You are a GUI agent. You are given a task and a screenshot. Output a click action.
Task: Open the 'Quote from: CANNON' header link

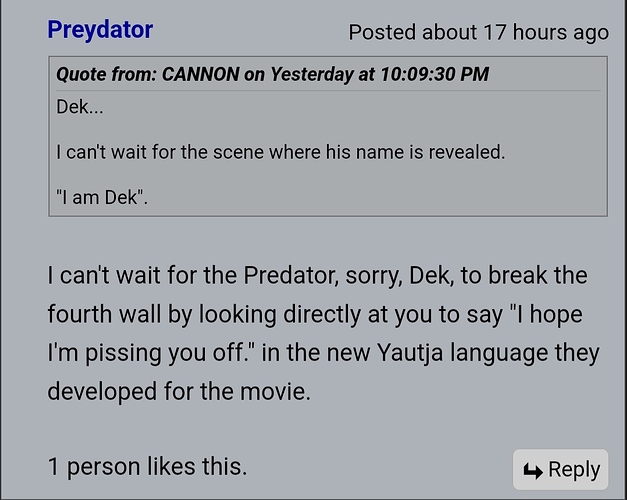click(272, 74)
